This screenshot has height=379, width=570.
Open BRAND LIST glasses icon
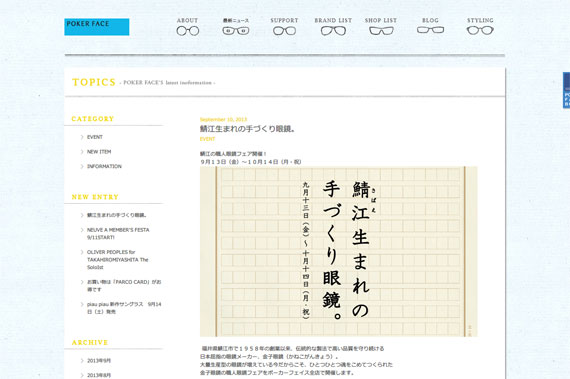tap(333, 31)
